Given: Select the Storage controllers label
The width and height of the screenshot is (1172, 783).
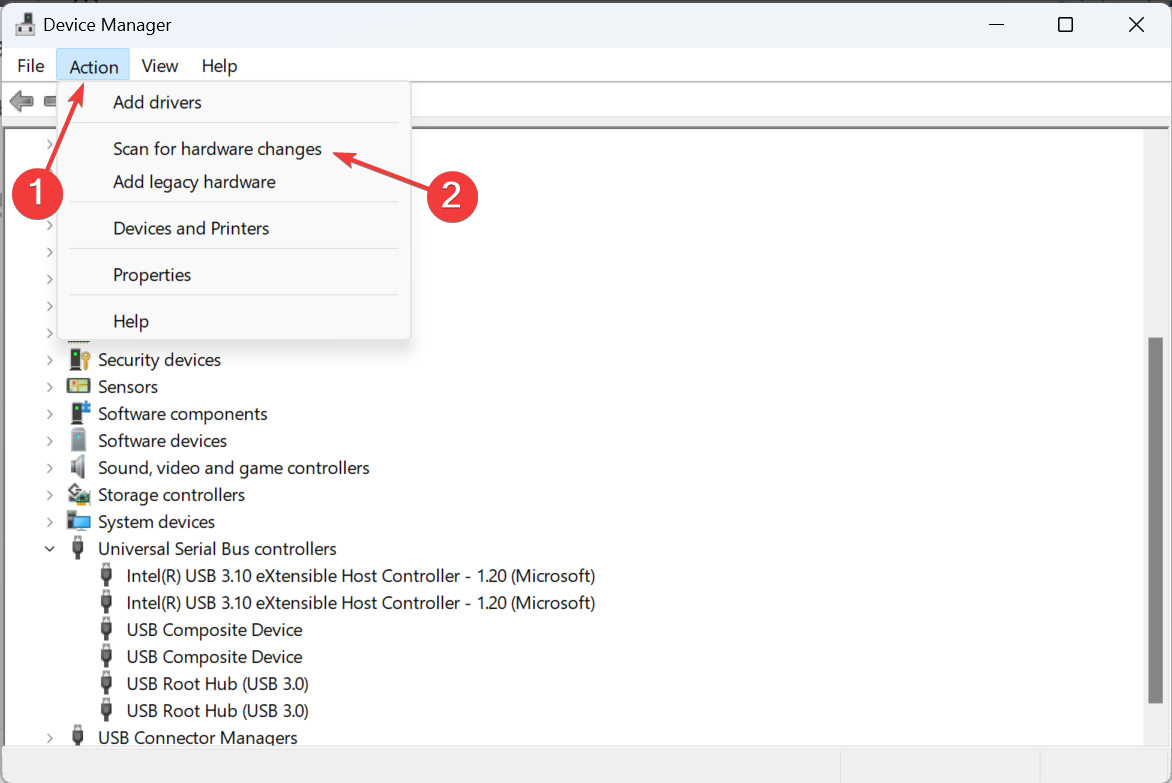Looking at the screenshot, I should [171, 495].
